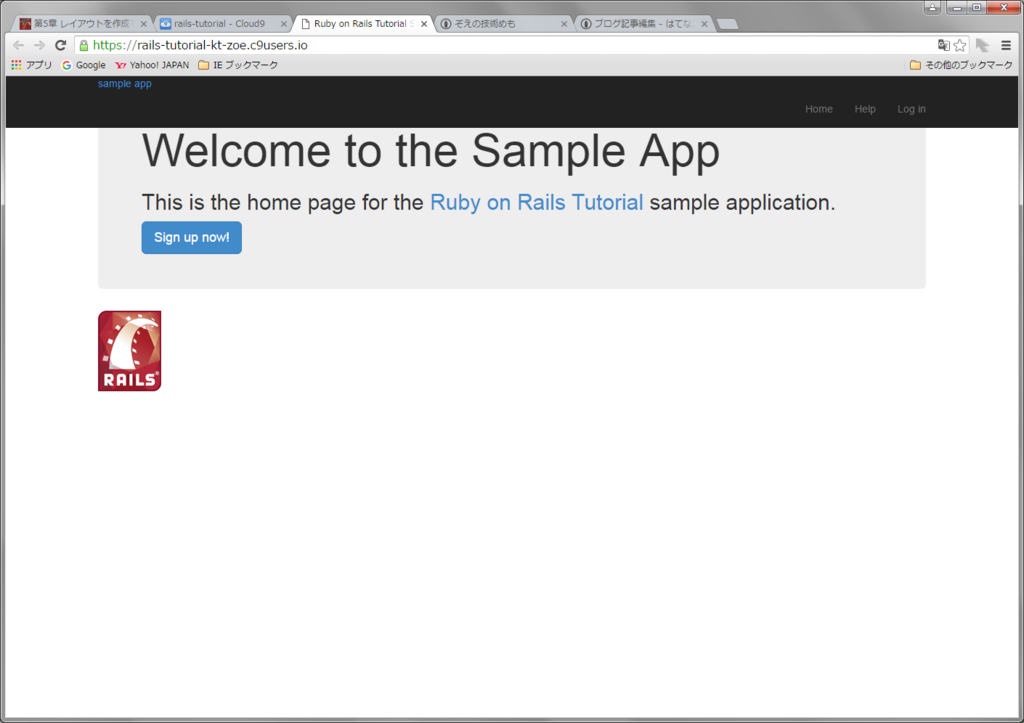This screenshot has height=723, width=1024.
Task: Open the Chrome hamburger menu
Action: click(x=1006, y=45)
